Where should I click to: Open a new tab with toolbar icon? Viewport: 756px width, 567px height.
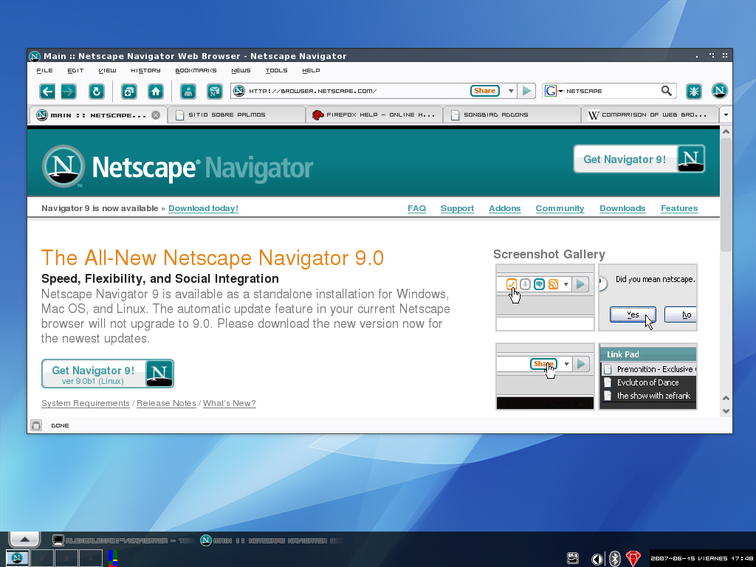click(x=129, y=91)
